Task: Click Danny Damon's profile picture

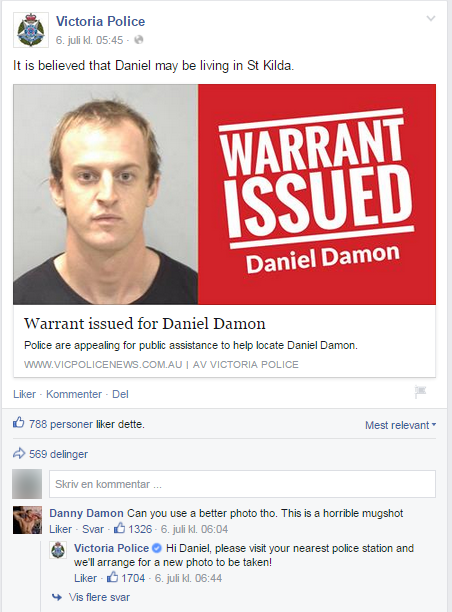Action: (27, 520)
